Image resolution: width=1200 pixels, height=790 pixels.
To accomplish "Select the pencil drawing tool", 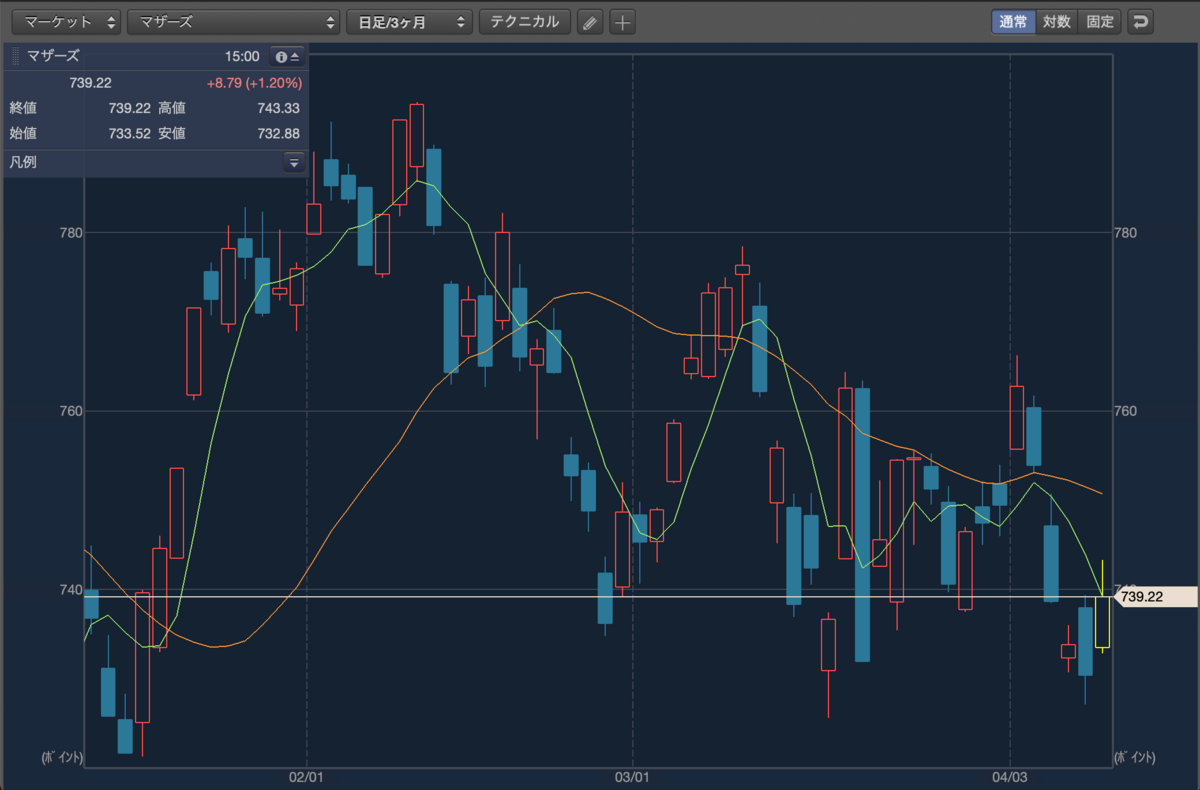I will pos(590,22).
